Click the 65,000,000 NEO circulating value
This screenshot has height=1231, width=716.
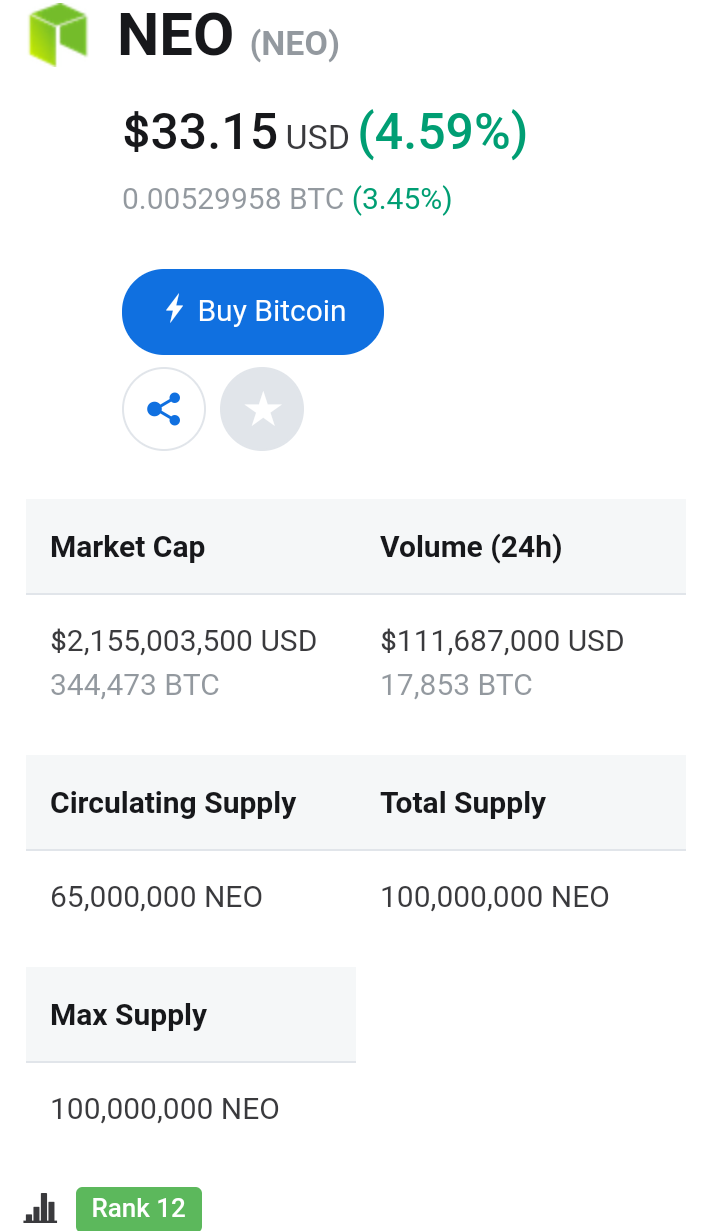(x=157, y=897)
